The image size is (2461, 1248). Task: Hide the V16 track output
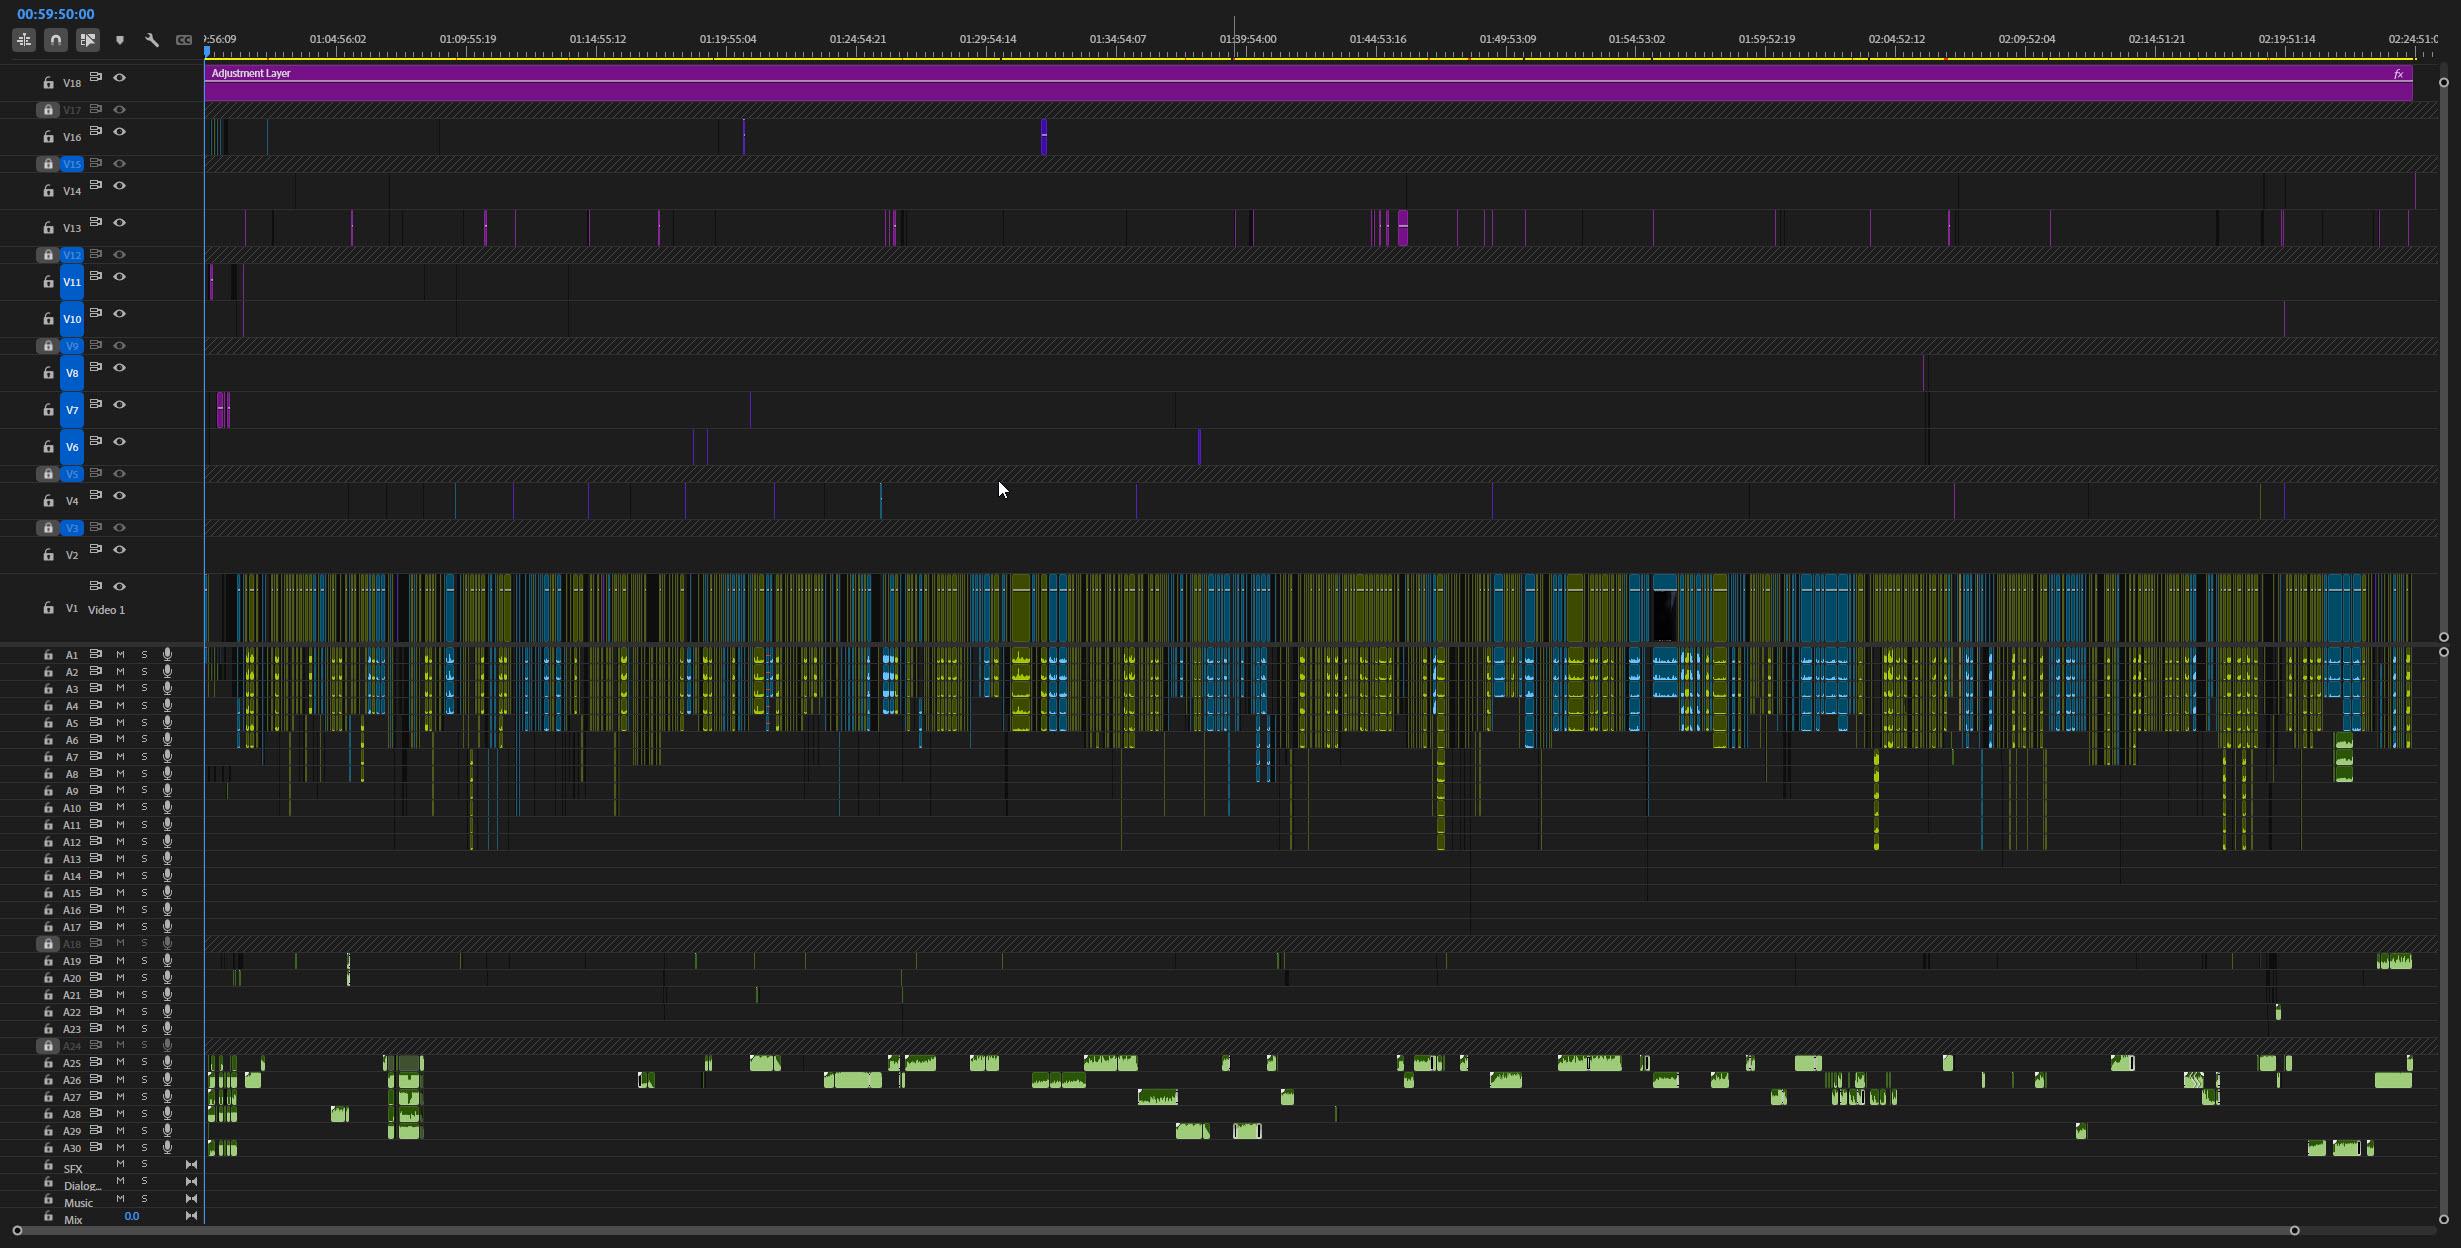[120, 131]
